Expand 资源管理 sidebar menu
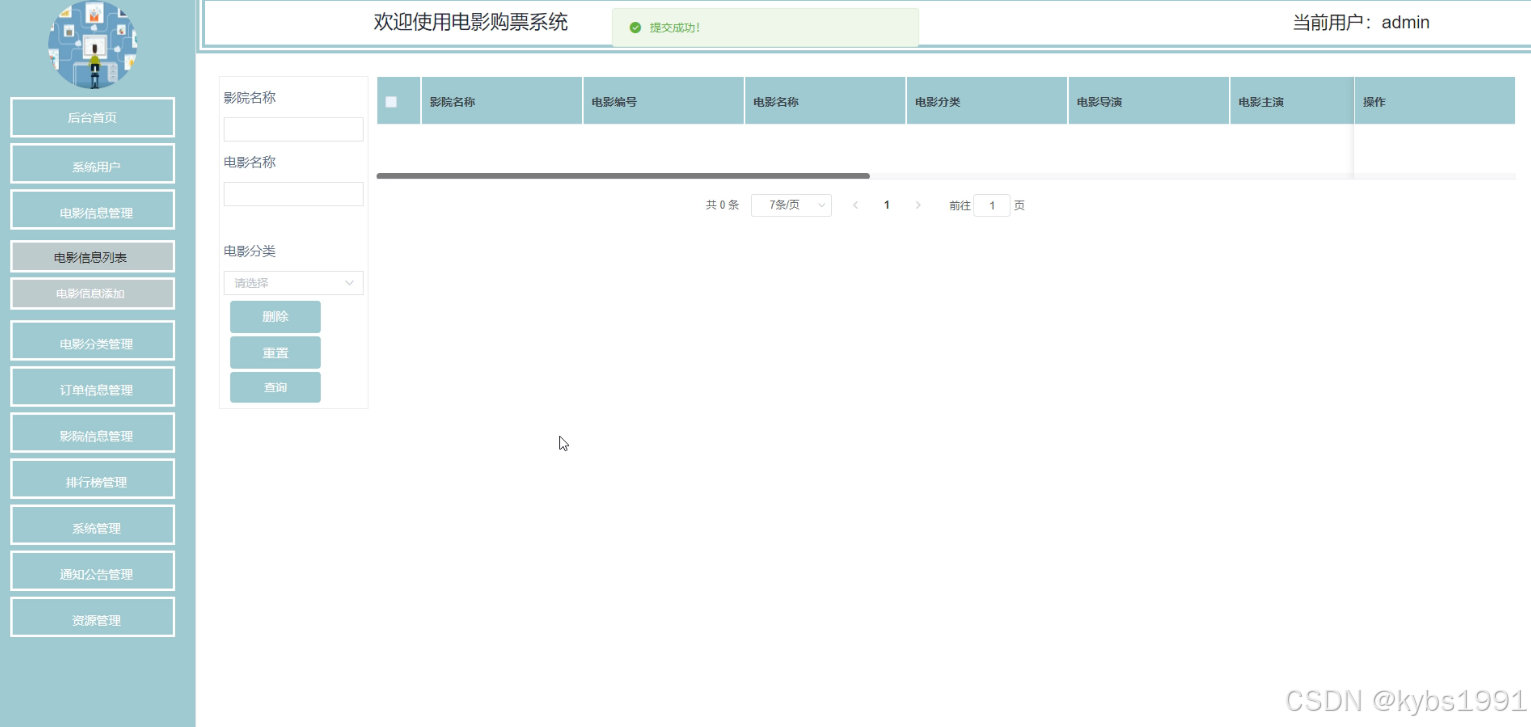 (92, 616)
